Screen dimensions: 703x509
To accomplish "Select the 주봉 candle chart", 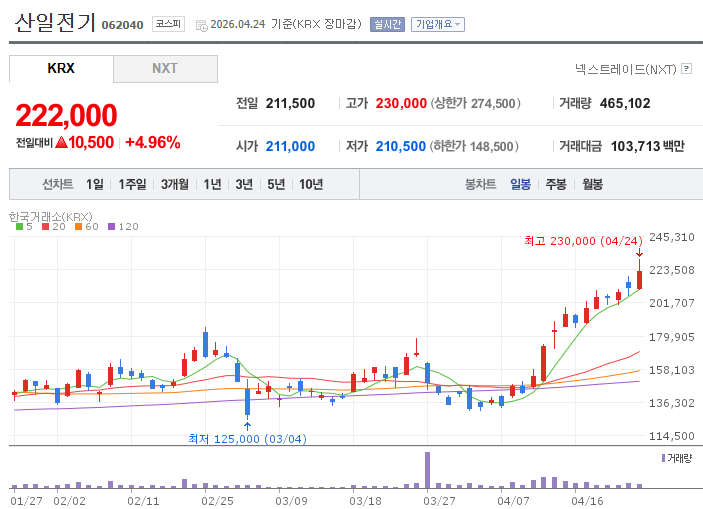I will coord(556,184).
